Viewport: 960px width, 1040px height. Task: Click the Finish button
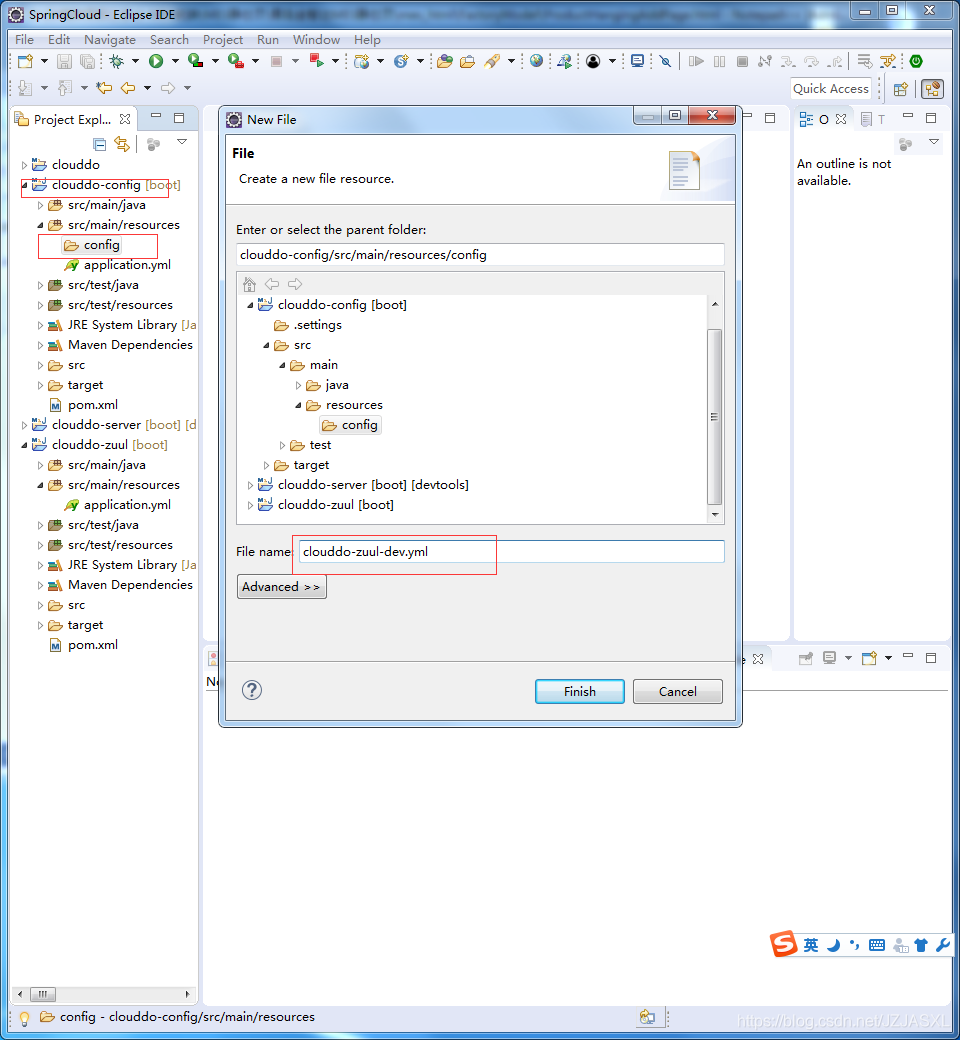click(579, 691)
